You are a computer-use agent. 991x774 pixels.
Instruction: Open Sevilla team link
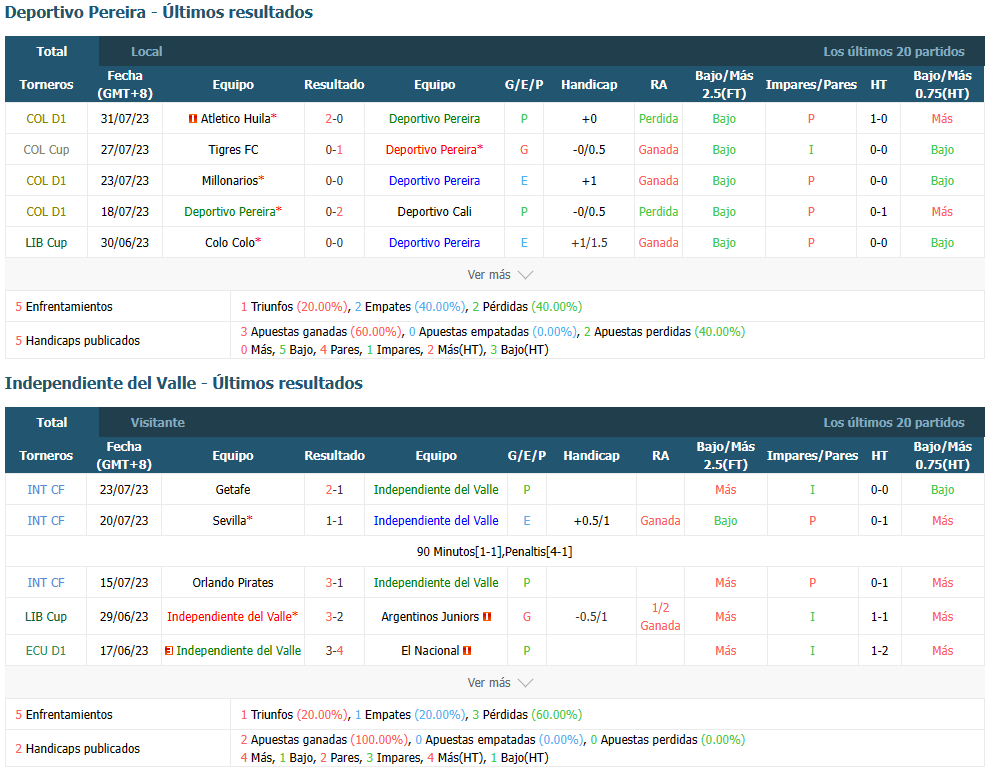tap(229, 521)
